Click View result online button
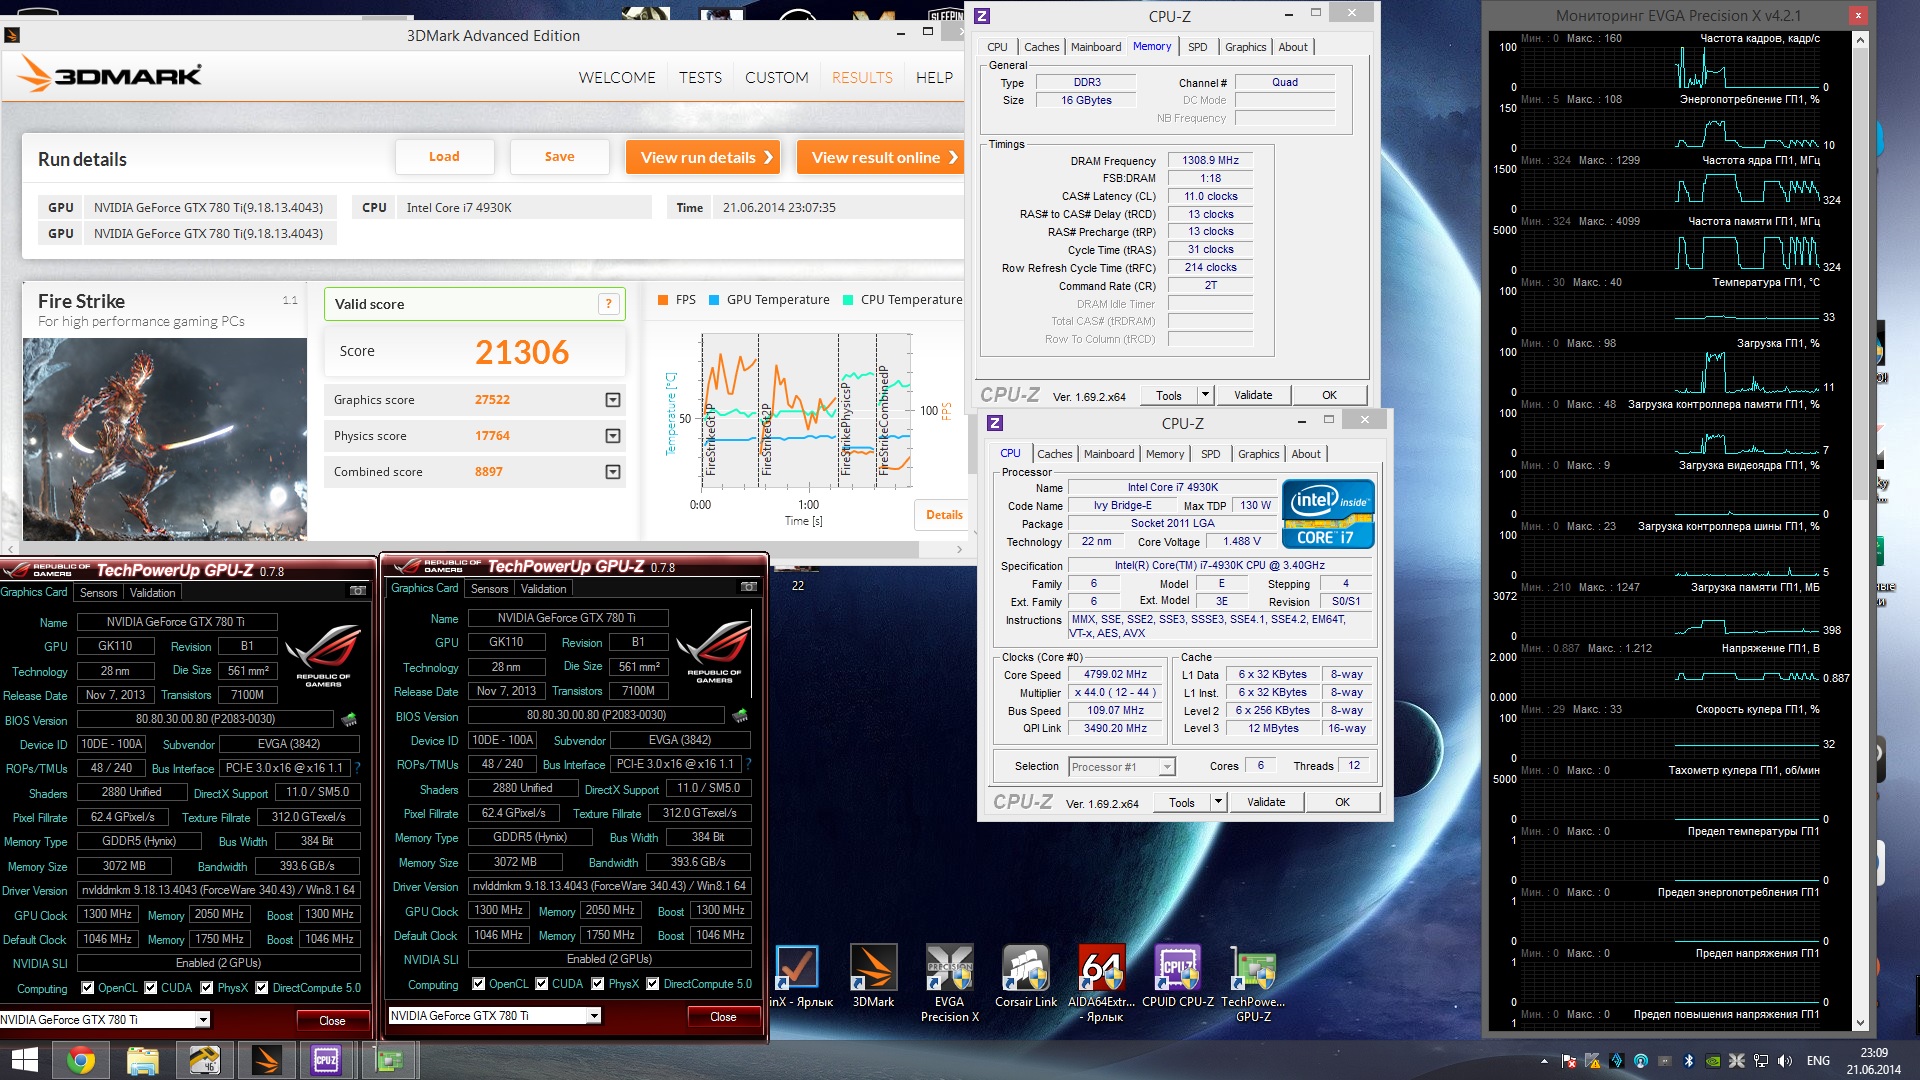The height and width of the screenshot is (1080, 1920). 881,157
